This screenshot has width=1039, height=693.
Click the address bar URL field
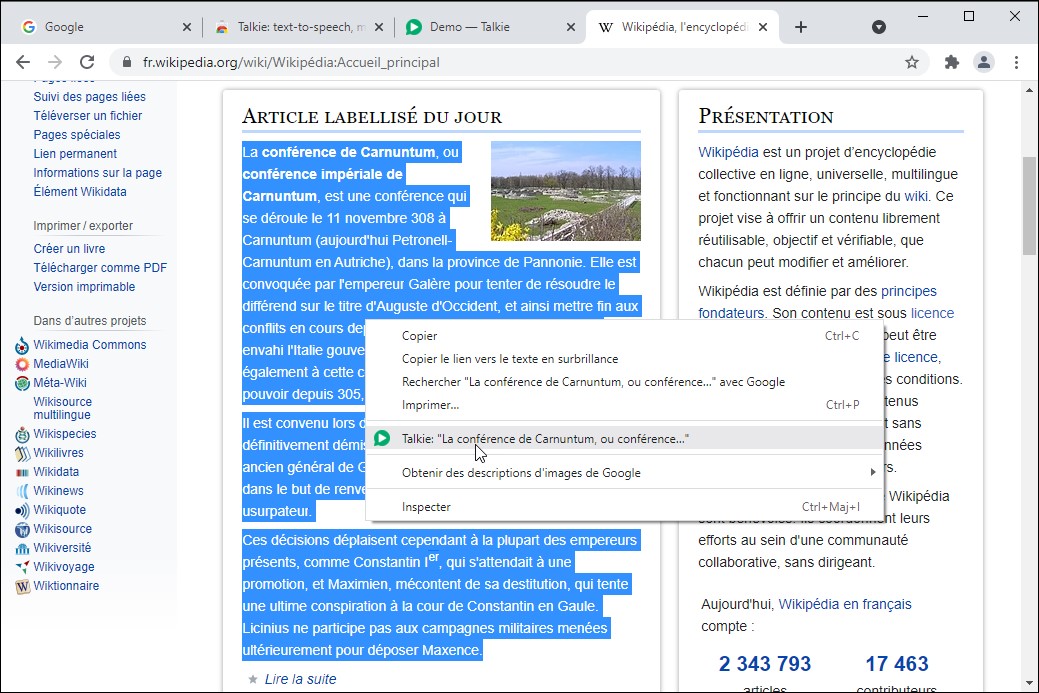(500, 62)
